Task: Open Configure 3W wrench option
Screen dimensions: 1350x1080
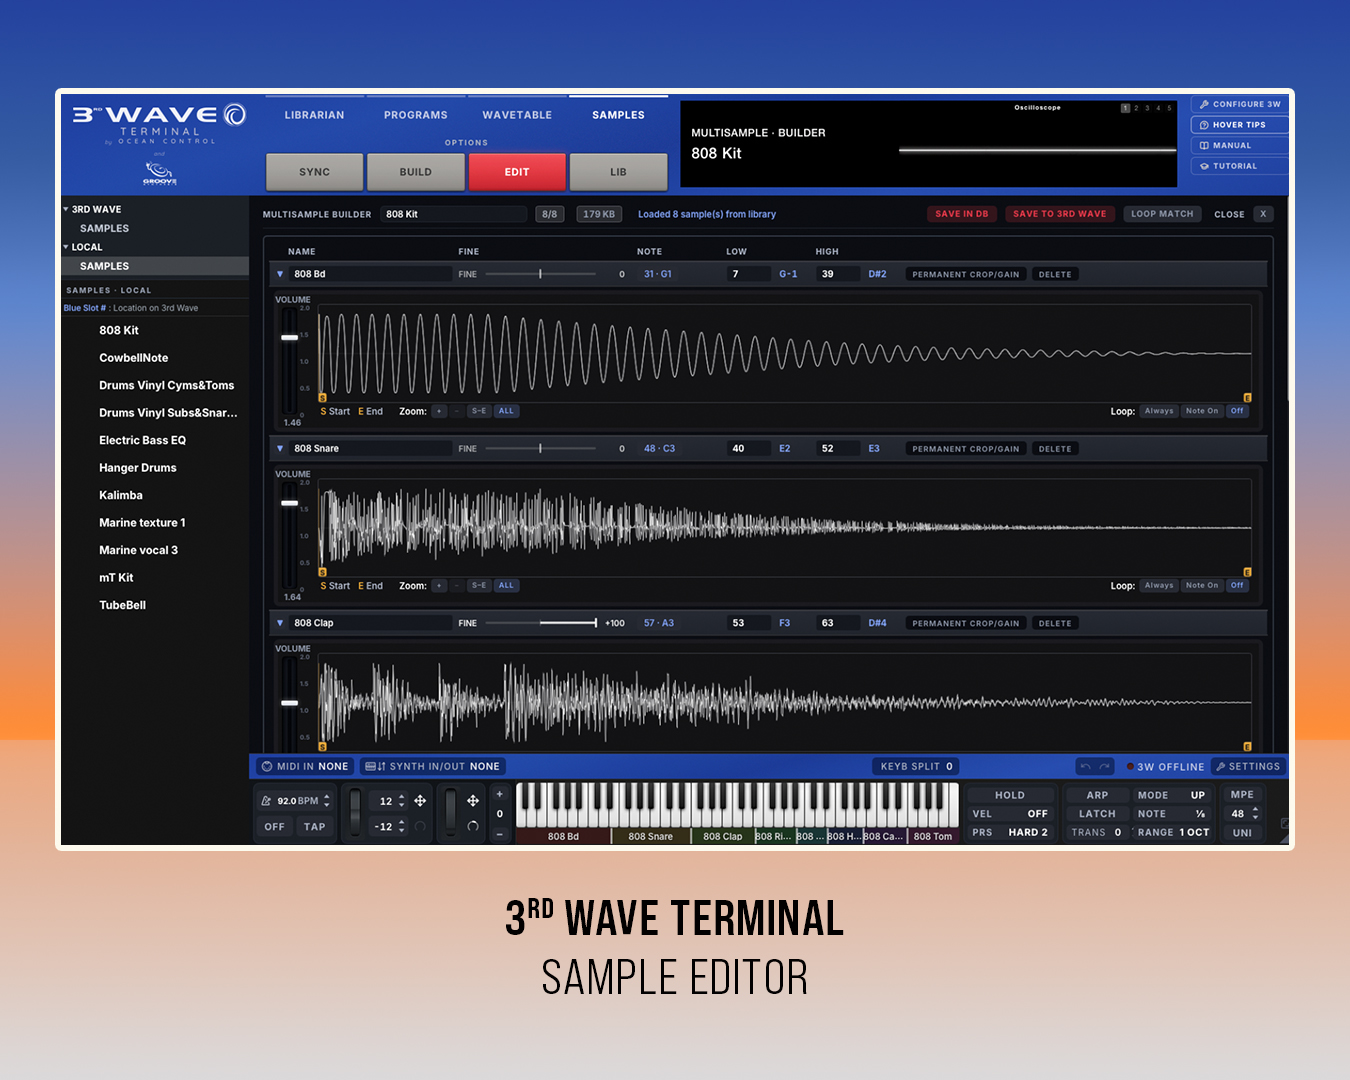Action: tap(1239, 104)
